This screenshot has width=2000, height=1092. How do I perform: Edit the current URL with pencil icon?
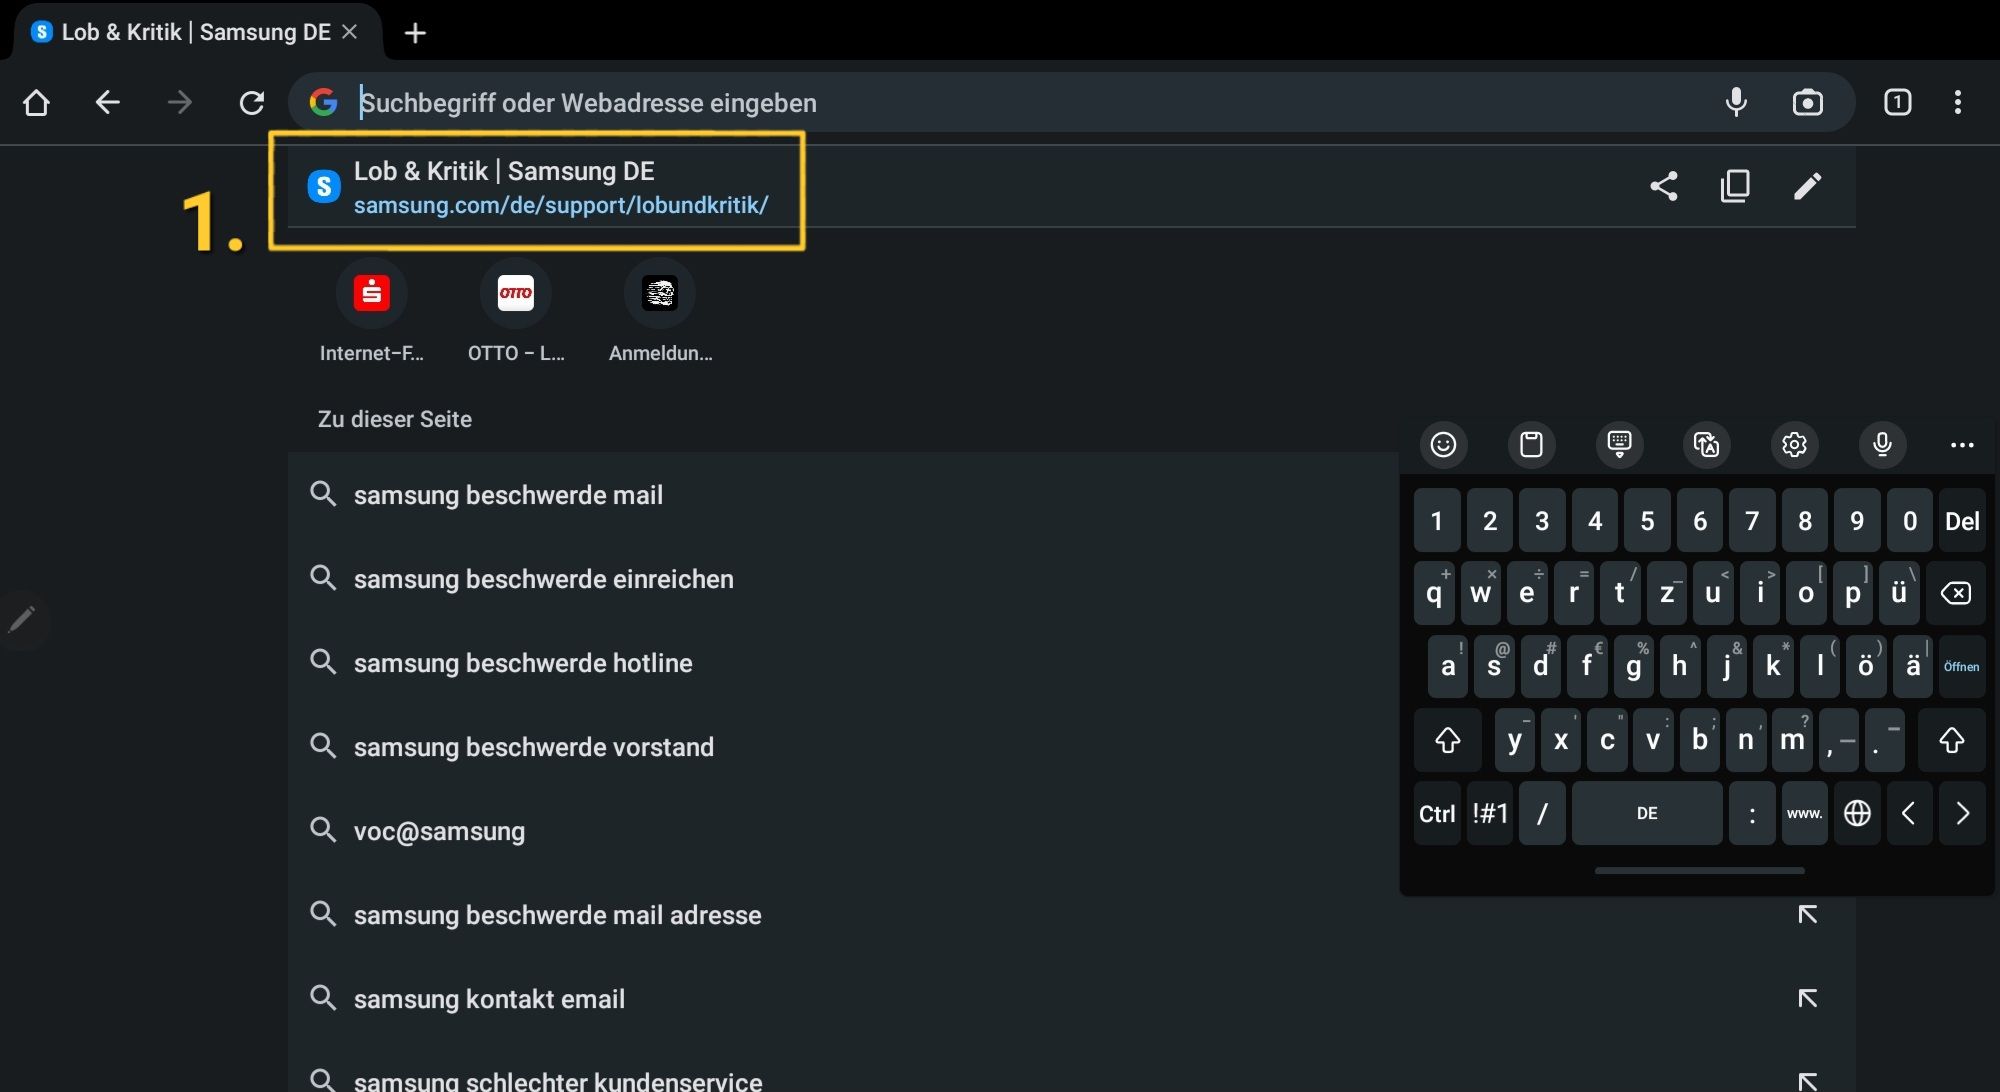[1808, 186]
